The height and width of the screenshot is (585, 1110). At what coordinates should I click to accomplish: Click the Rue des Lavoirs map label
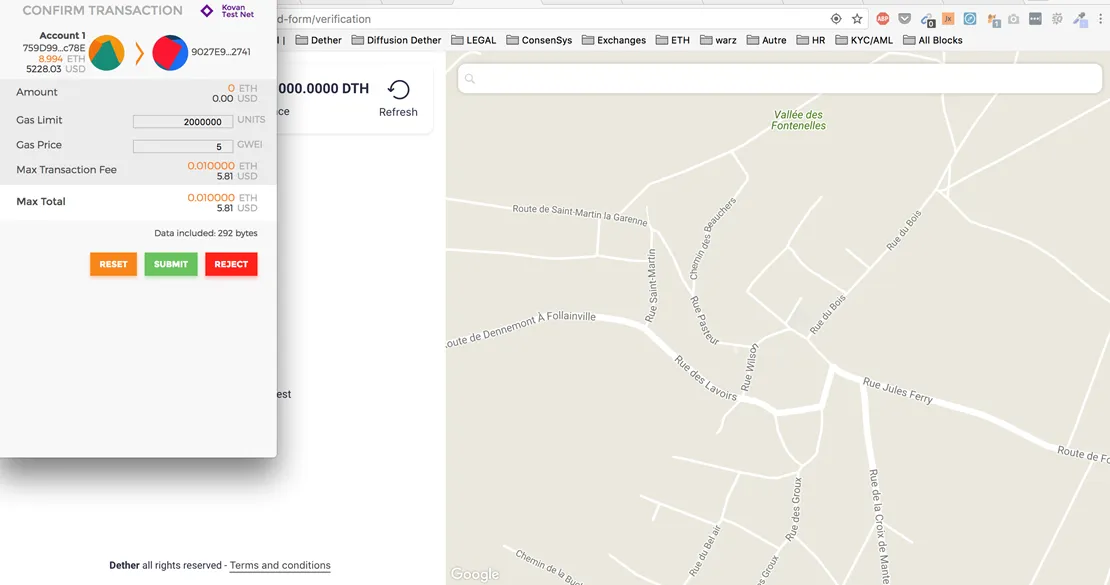pos(706,378)
